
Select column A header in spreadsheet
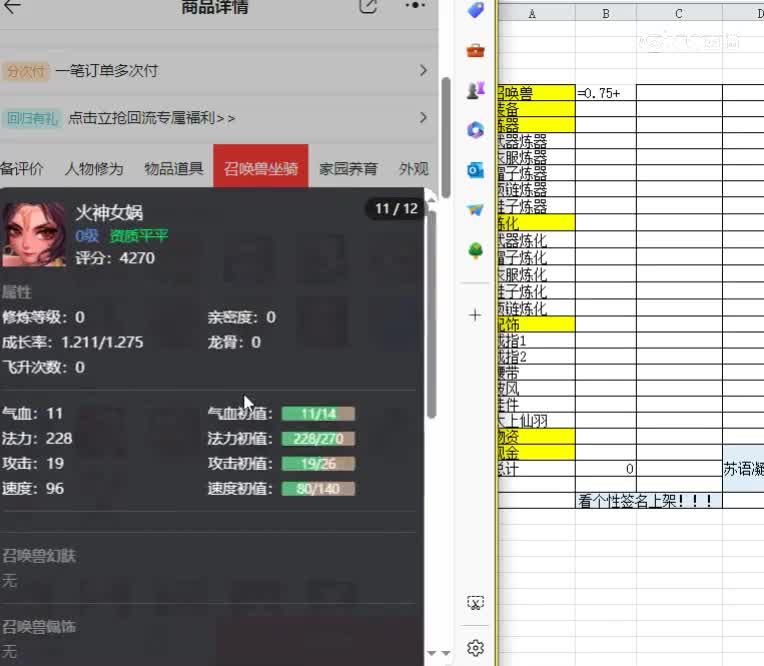click(x=536, y=13)
